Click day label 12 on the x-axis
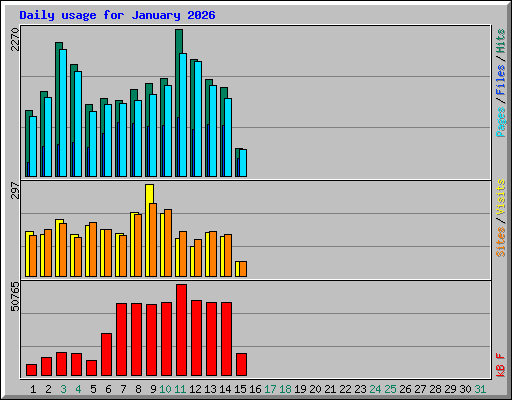Viewport: 512px width, 400px height. 195,389
